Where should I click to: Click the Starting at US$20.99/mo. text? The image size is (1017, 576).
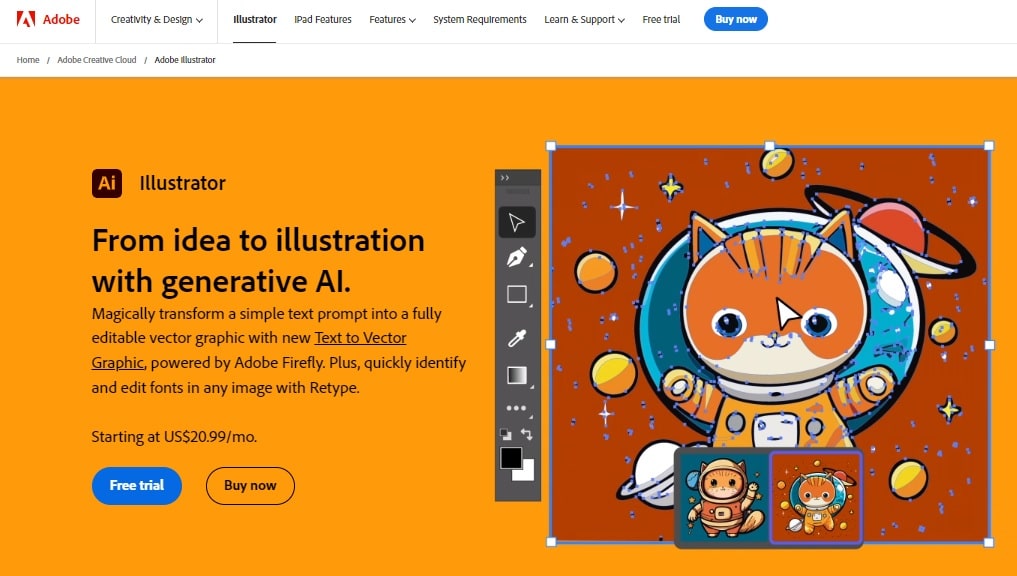point(174,437)
